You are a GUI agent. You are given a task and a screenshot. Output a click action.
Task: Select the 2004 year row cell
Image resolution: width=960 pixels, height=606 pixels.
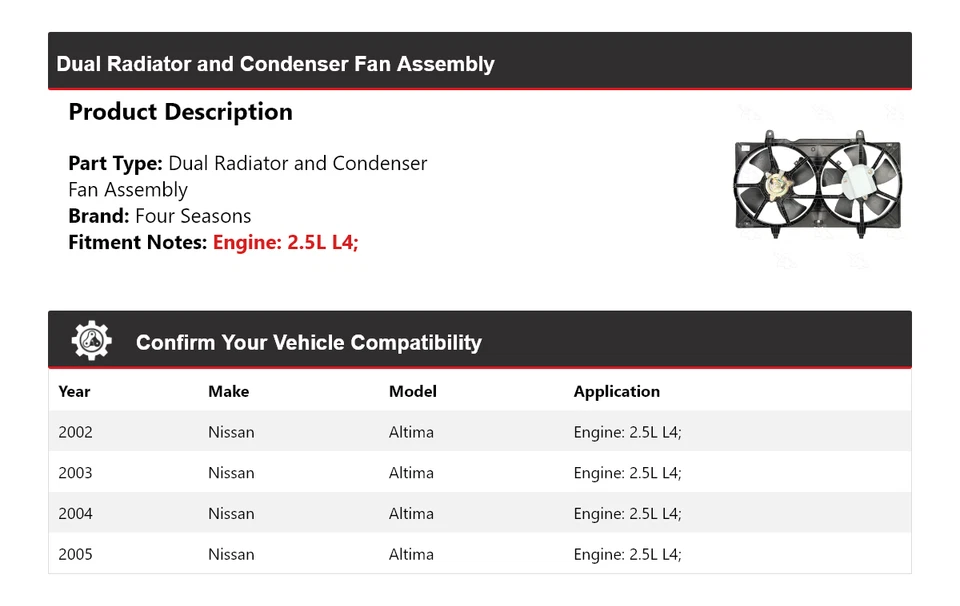75,514
